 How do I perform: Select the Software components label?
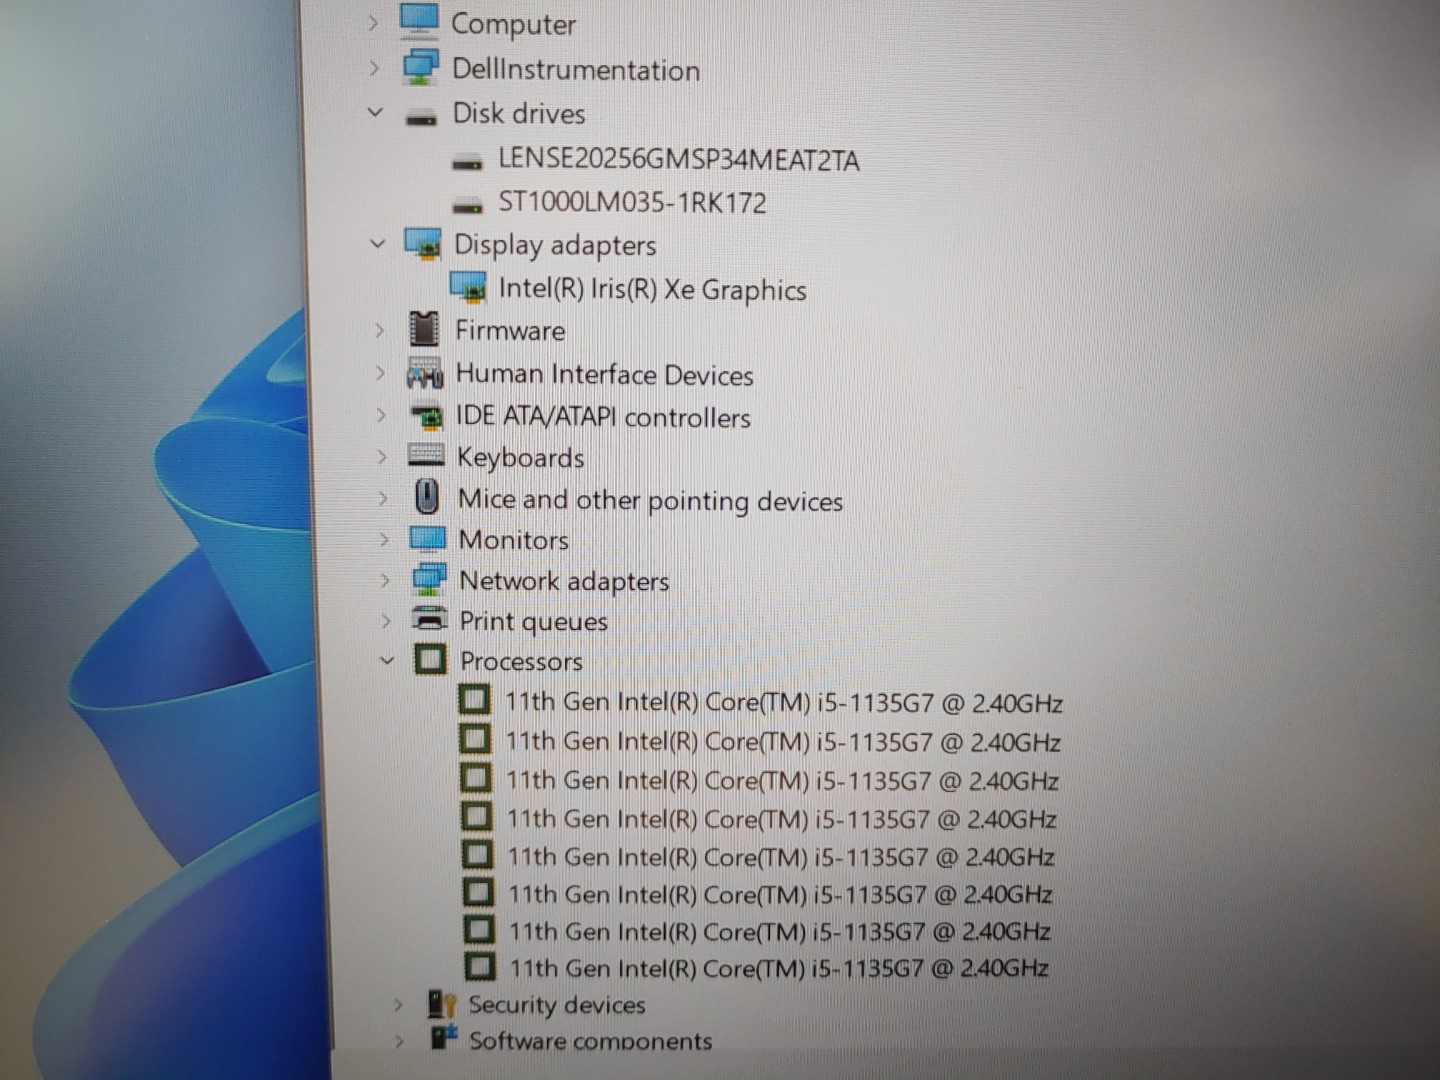click(591, 1041)
